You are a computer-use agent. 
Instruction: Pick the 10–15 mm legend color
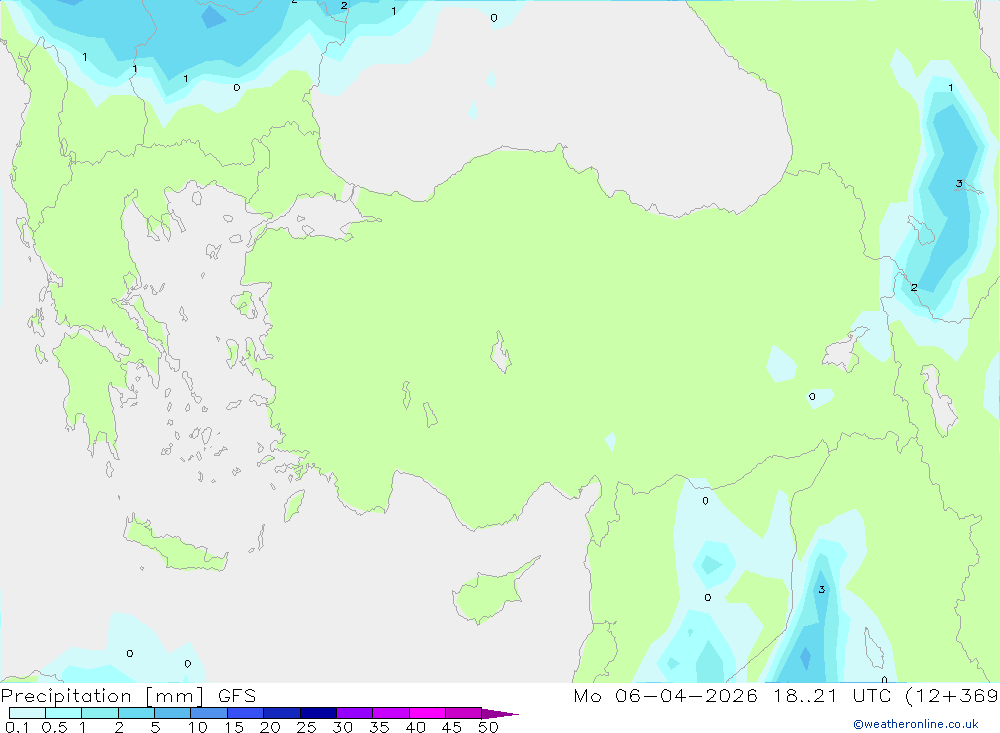209,713
